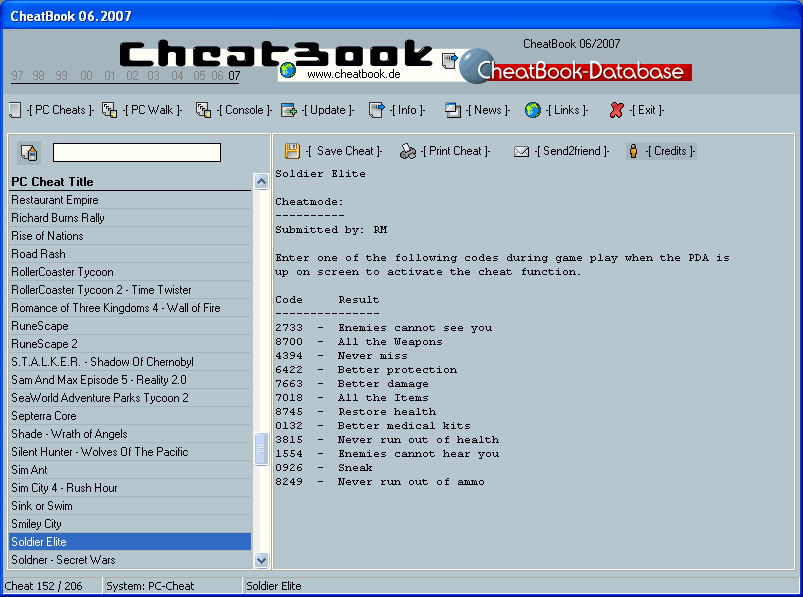Select Rise of Nations in the list

(130, 236)
